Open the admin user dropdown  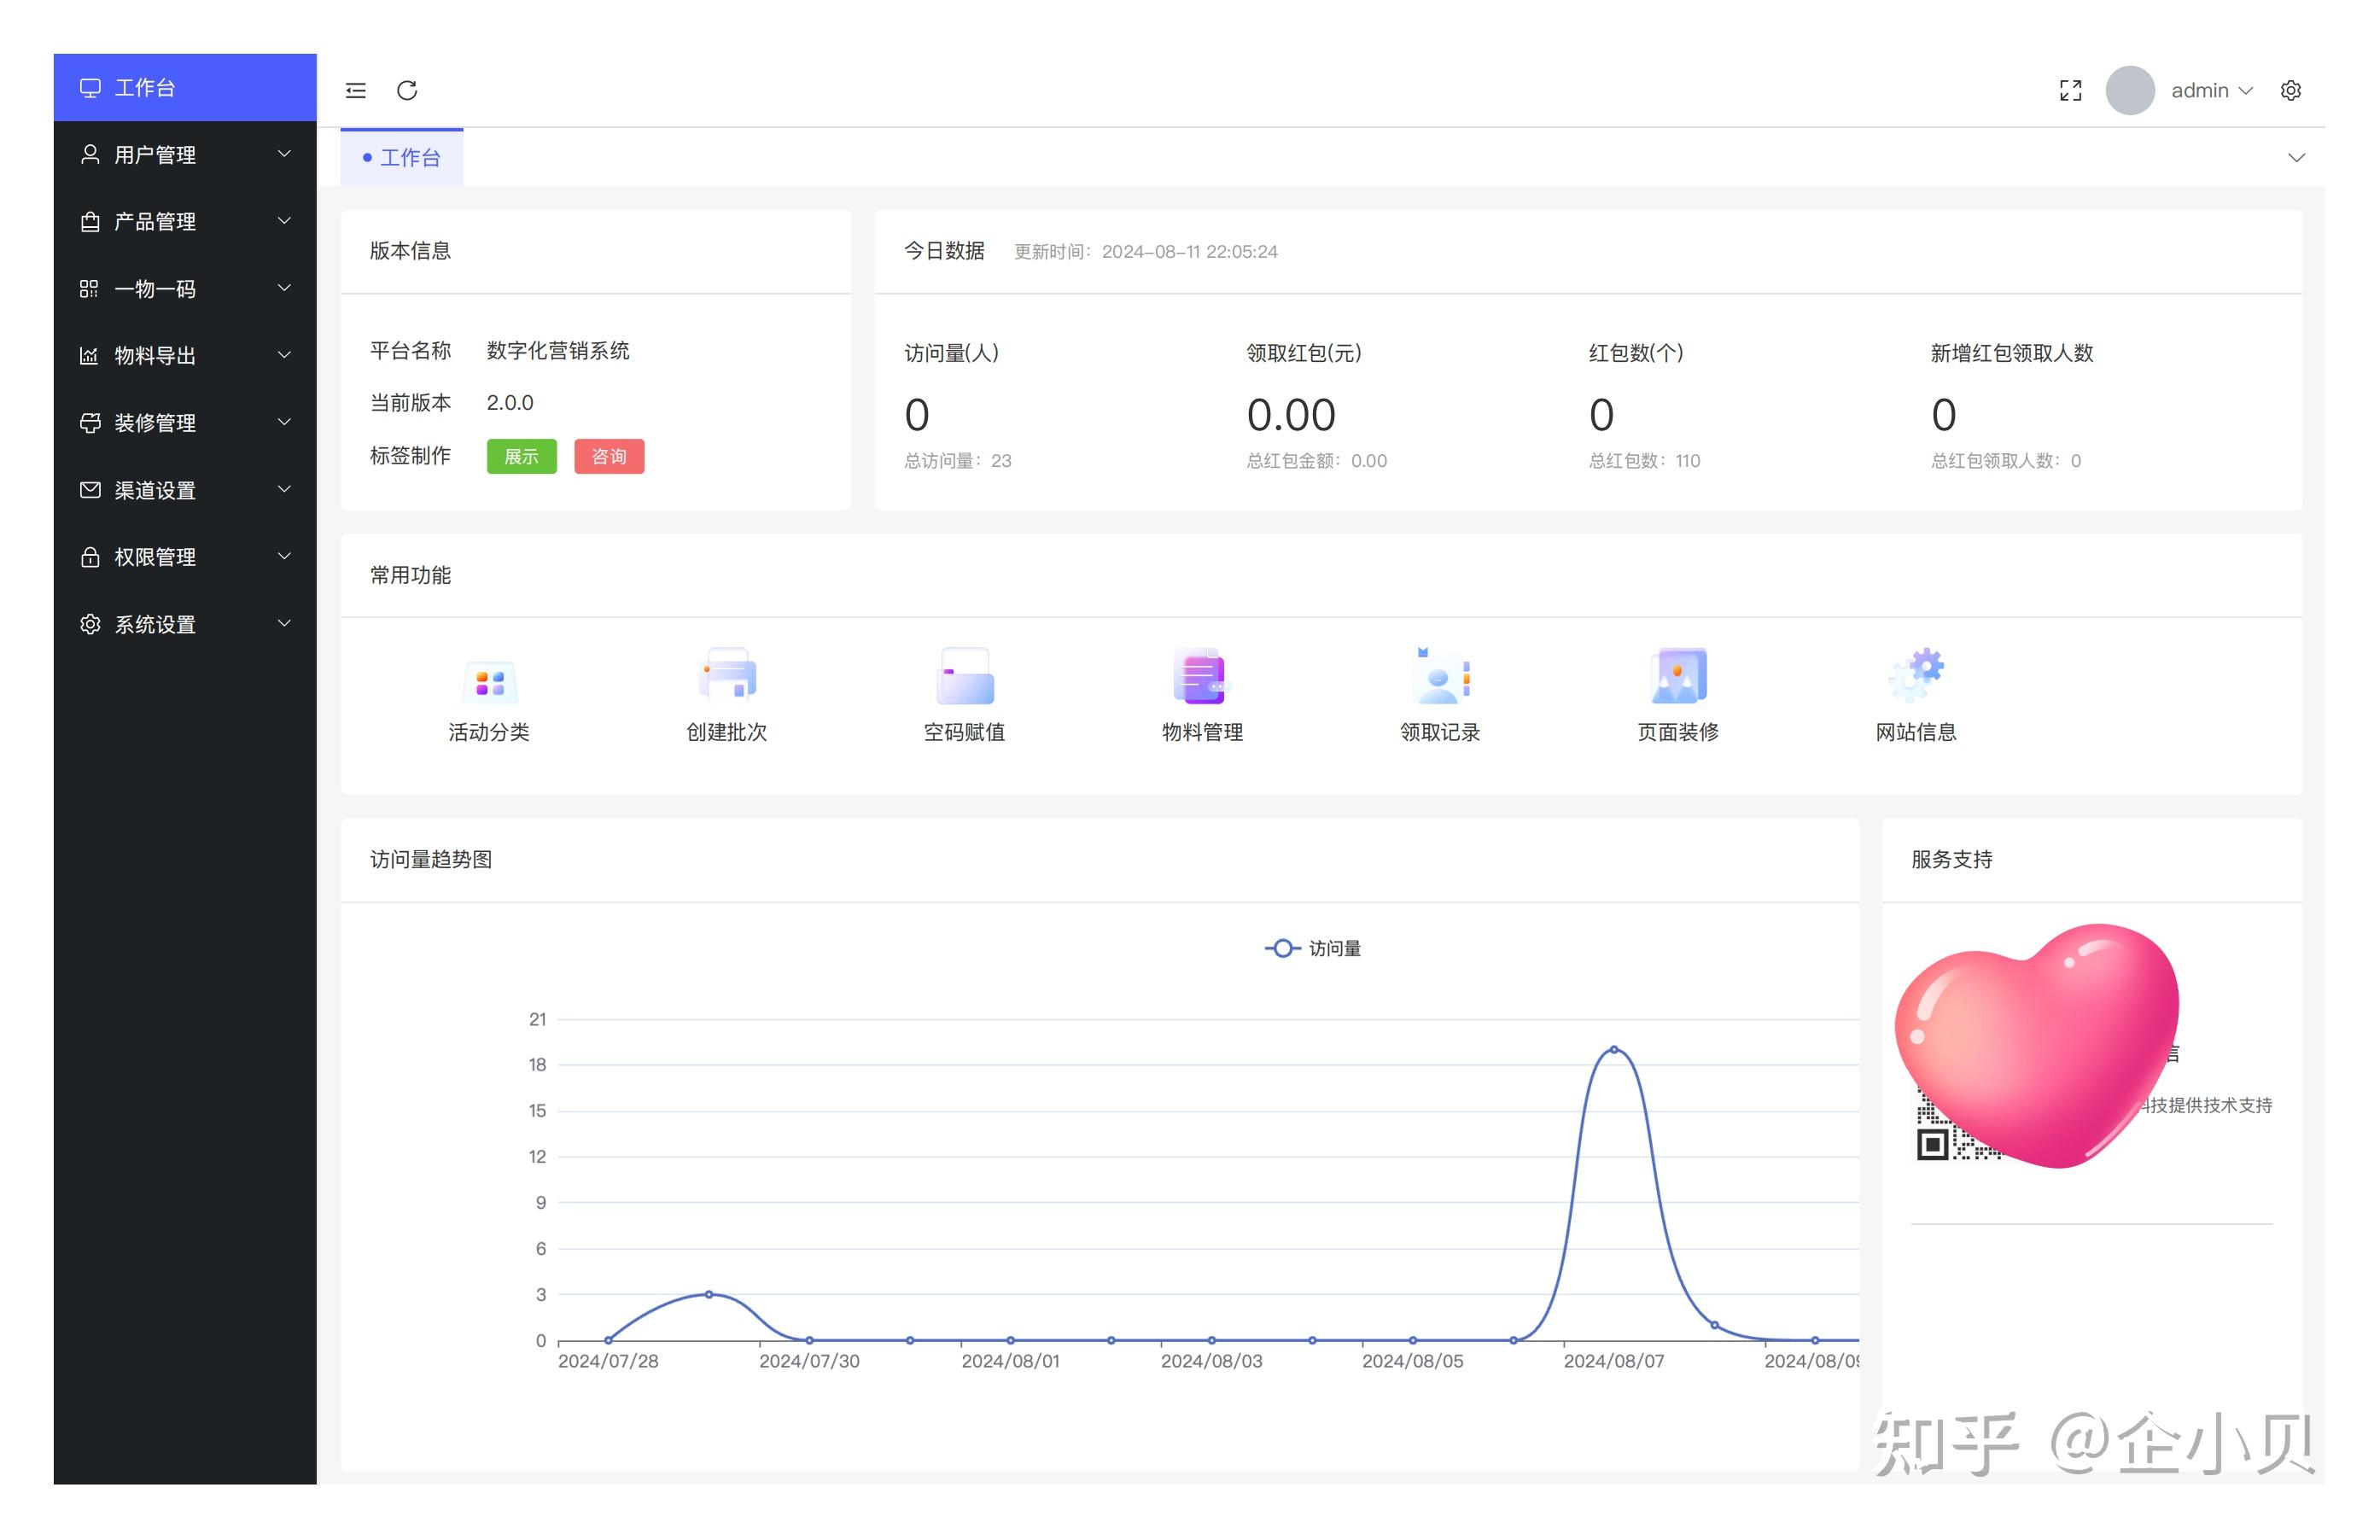click(x=2212, y=90)
